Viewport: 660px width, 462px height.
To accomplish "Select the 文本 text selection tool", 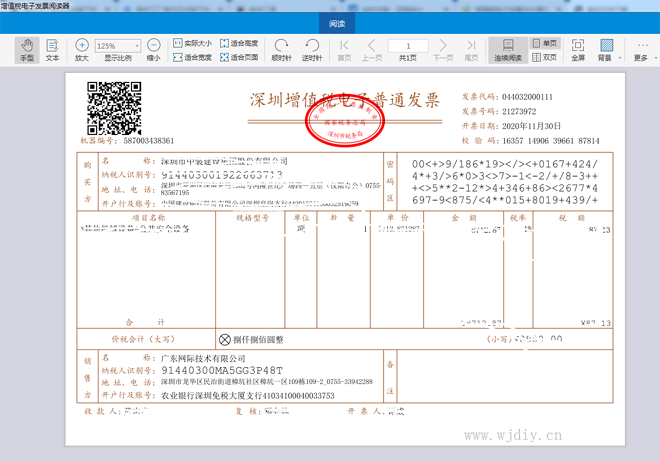I will coord(52,50).
